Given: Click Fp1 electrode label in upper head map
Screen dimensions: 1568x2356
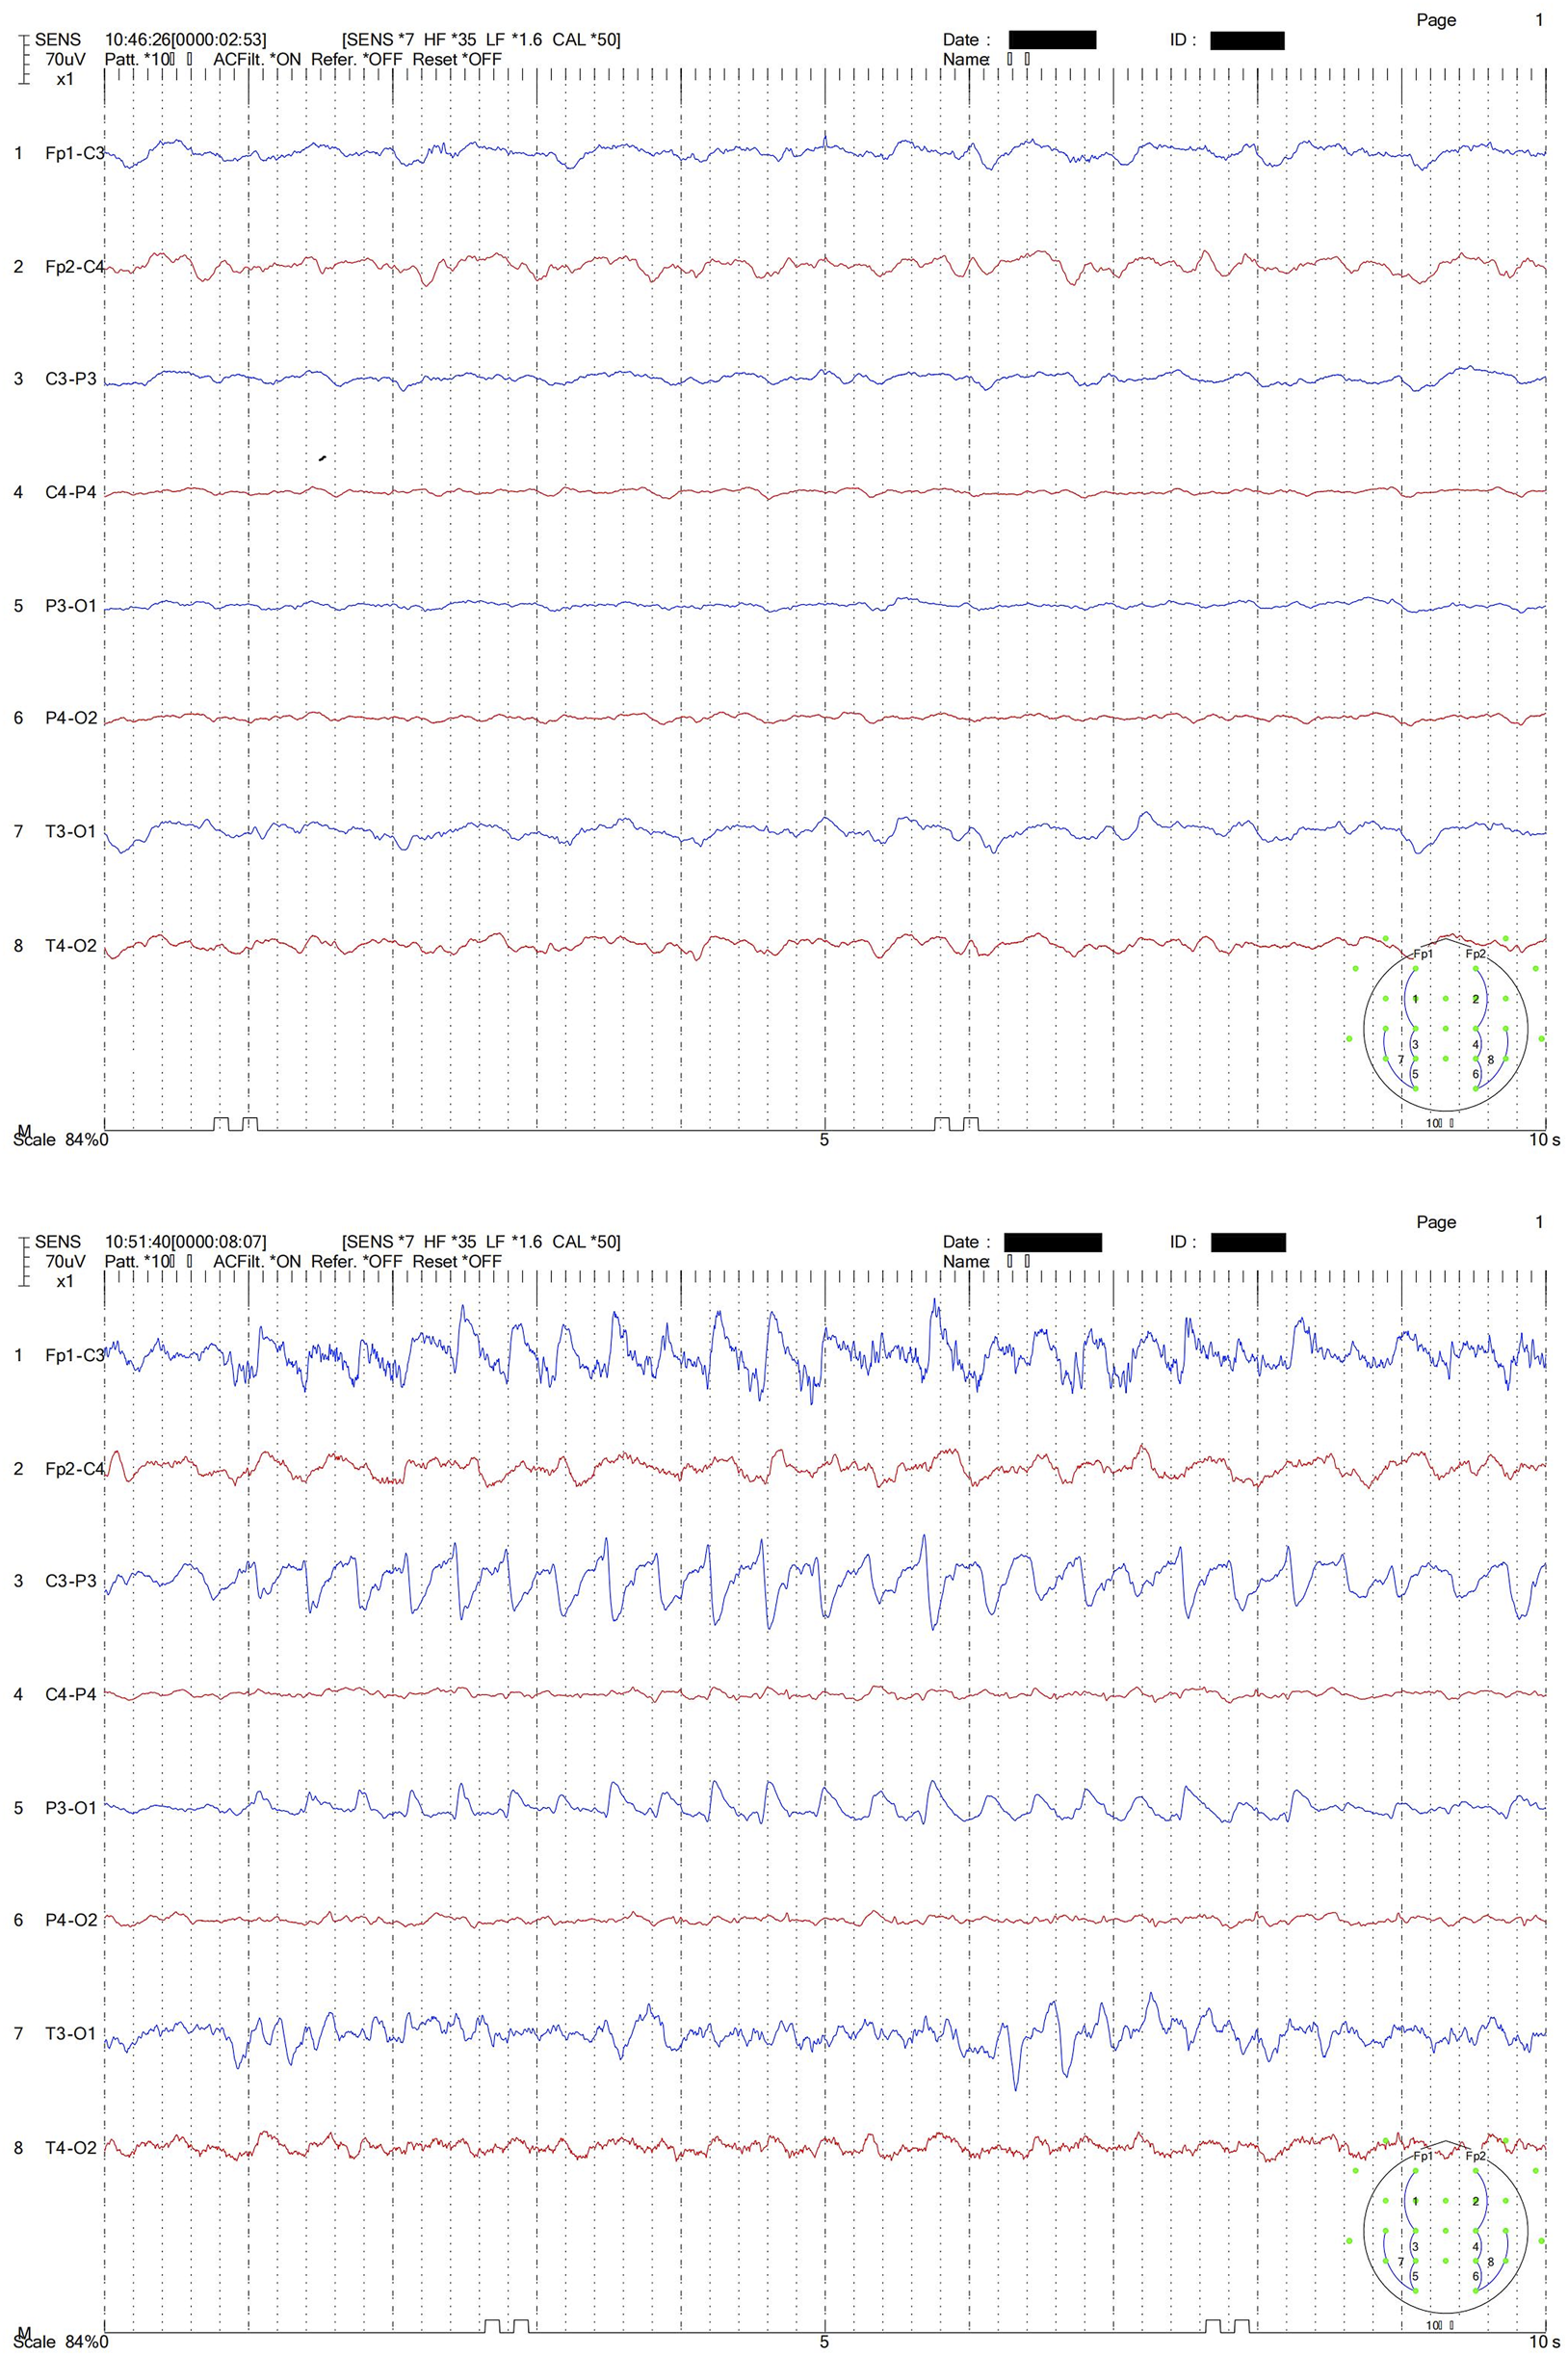Looking at the screenshot, I should pos(1422,954).
